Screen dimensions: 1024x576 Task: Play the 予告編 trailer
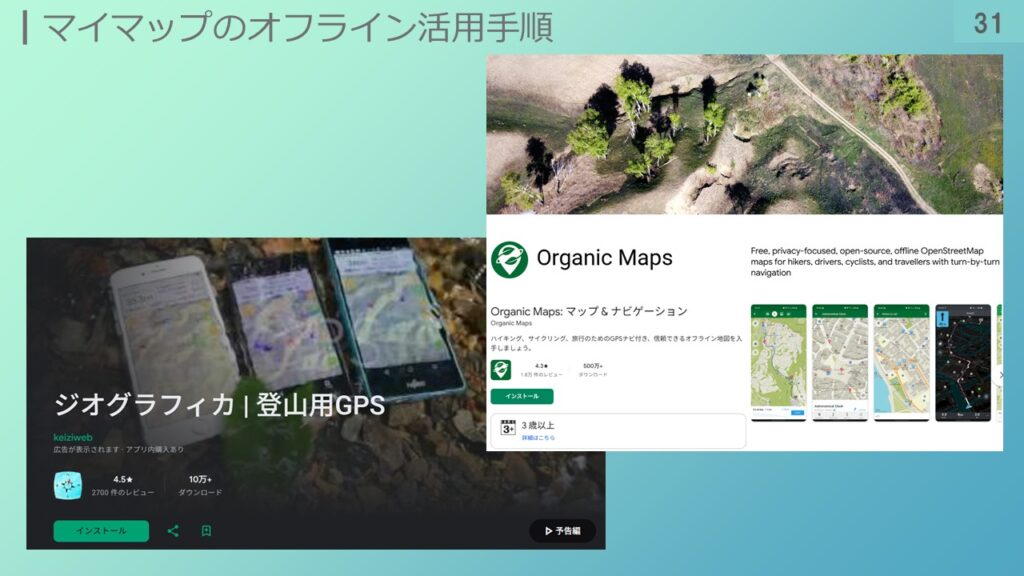point(562,531)
